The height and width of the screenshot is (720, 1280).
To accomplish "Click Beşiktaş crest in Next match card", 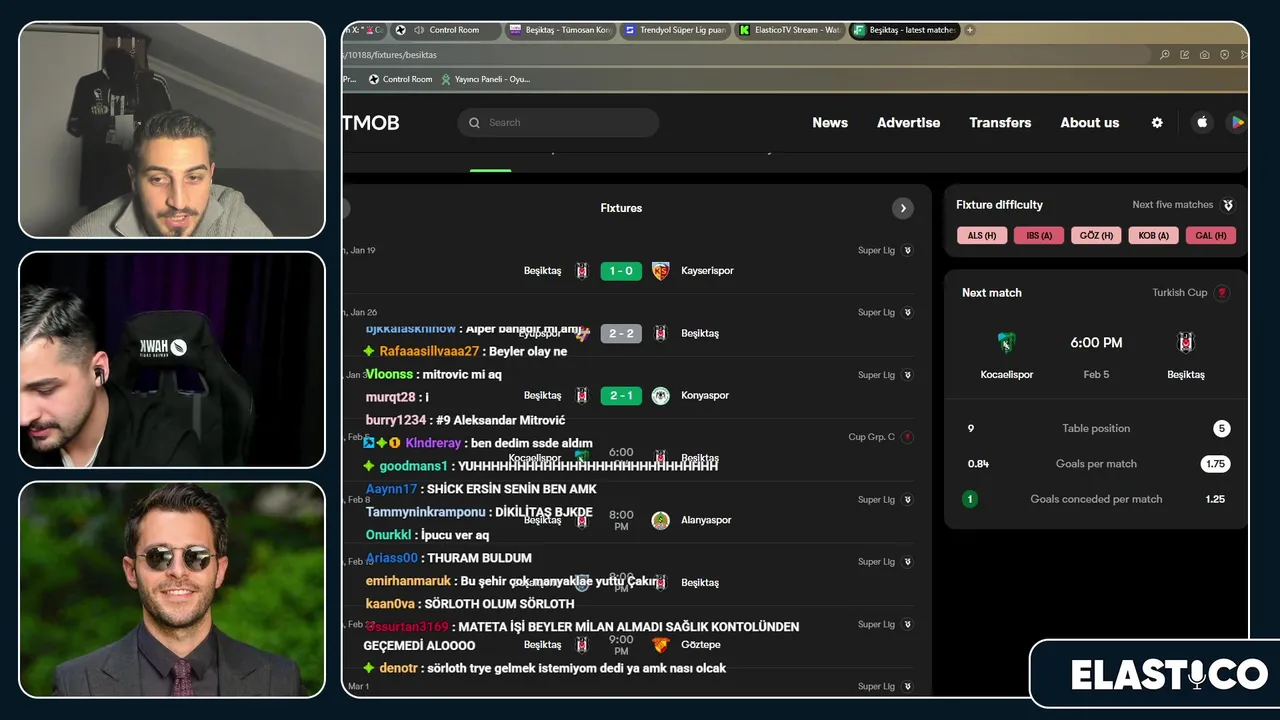I will [1186, 343].
